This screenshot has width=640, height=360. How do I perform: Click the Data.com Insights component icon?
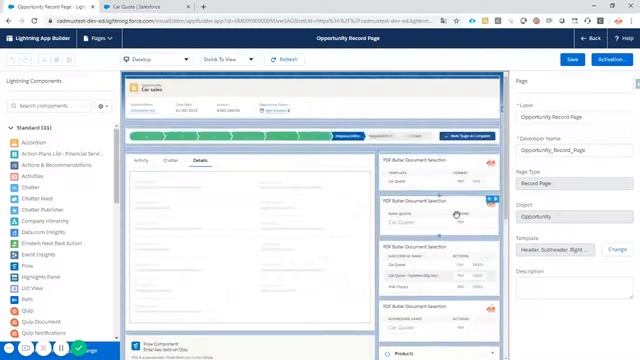point(14,232)
